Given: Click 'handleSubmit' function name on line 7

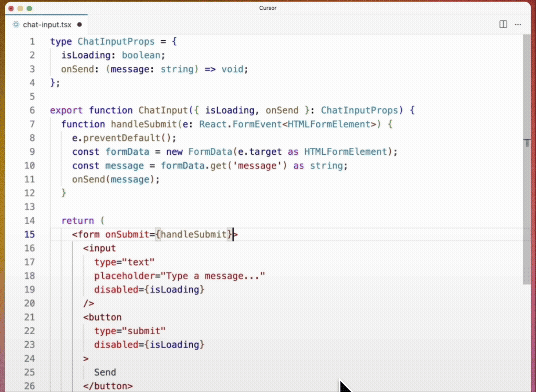Looking at the screenshot, I should tap(144, 124).
